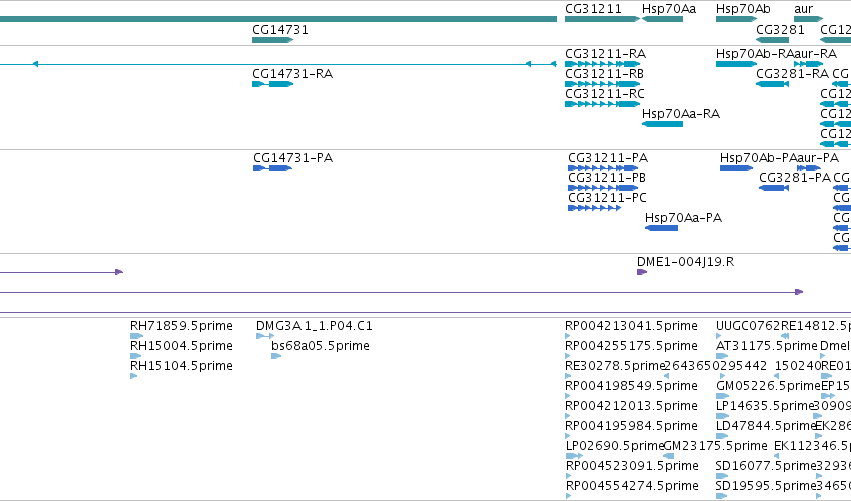Click the Hsp70Ab-RA transcript label
The width and height of the screenshot is (851, 501).
[x=755, y=54]
